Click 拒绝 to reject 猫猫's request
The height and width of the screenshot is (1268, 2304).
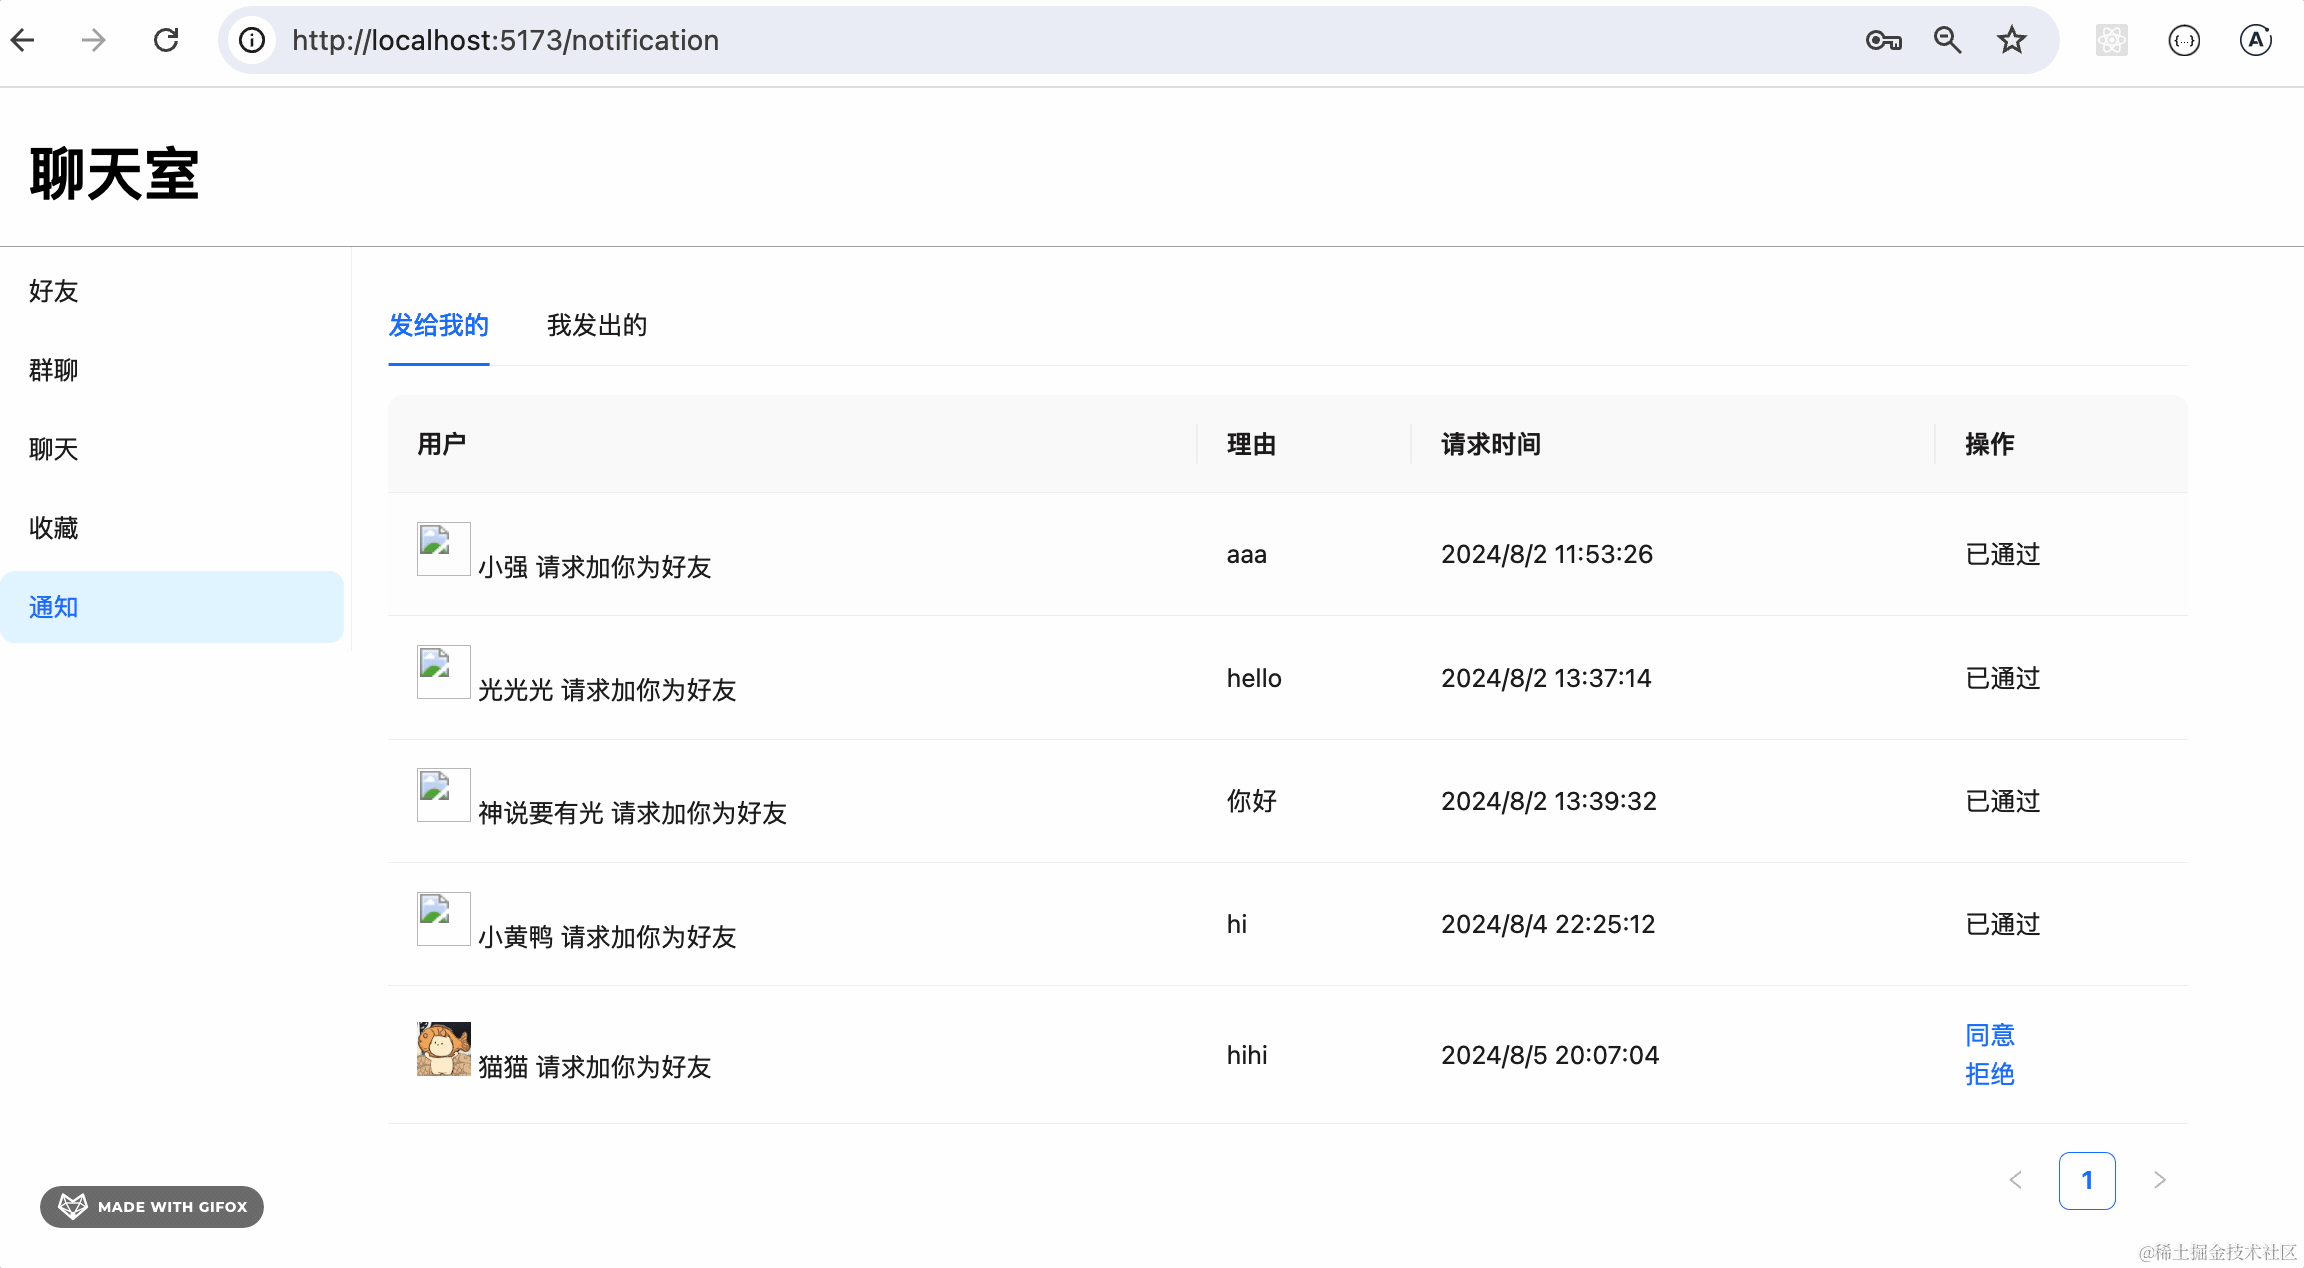point(1989,1074)
